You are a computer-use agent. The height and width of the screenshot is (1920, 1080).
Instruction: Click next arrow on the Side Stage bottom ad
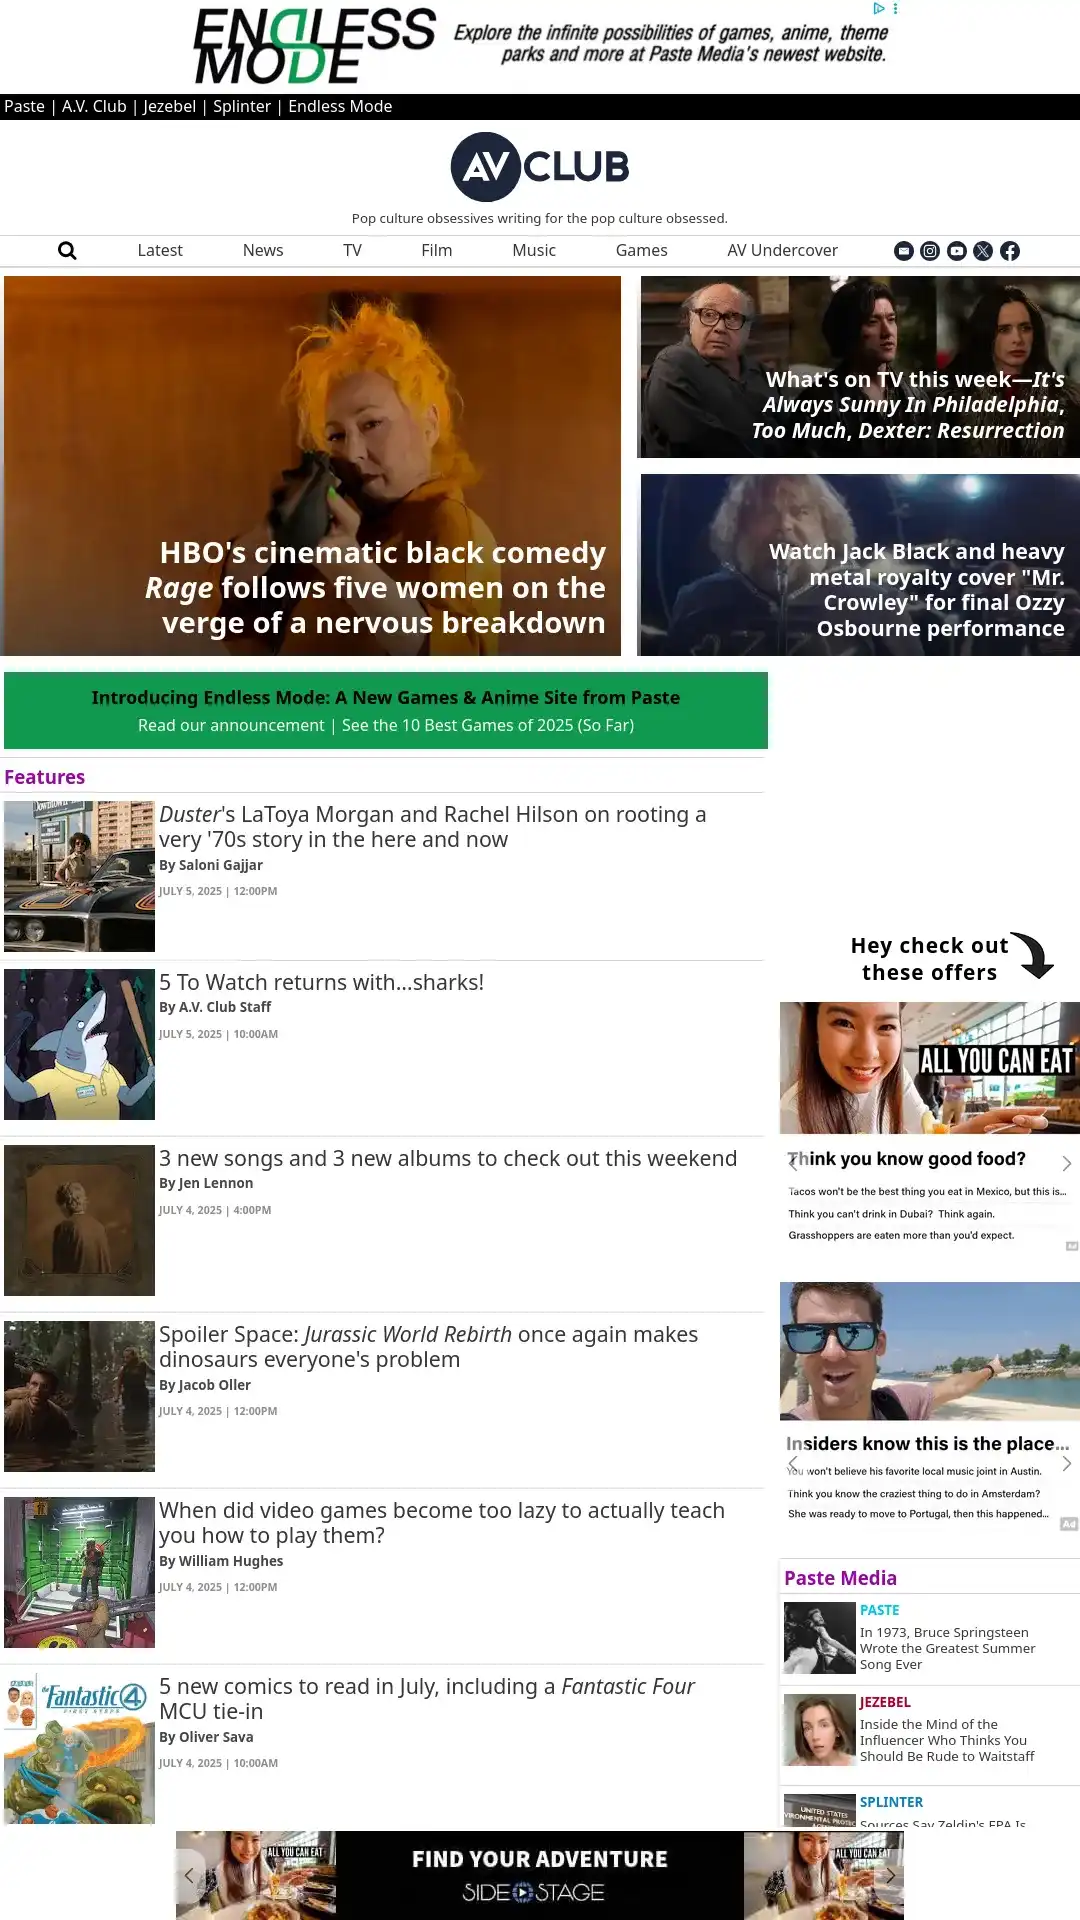[x=890, y=1876]
